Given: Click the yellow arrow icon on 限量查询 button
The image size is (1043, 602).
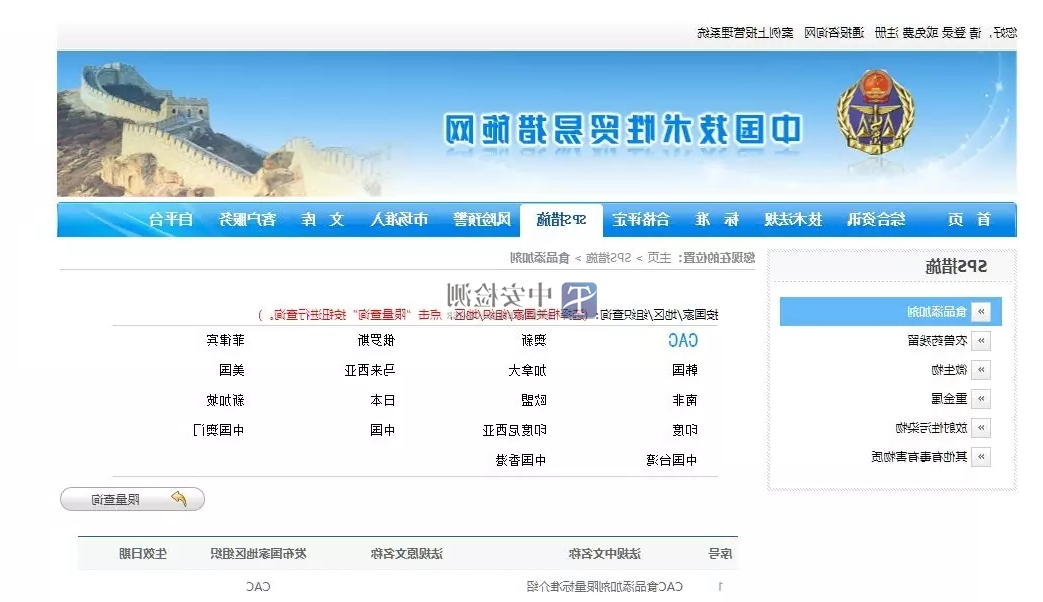Looking at the screenshot, I should (179, 498).
